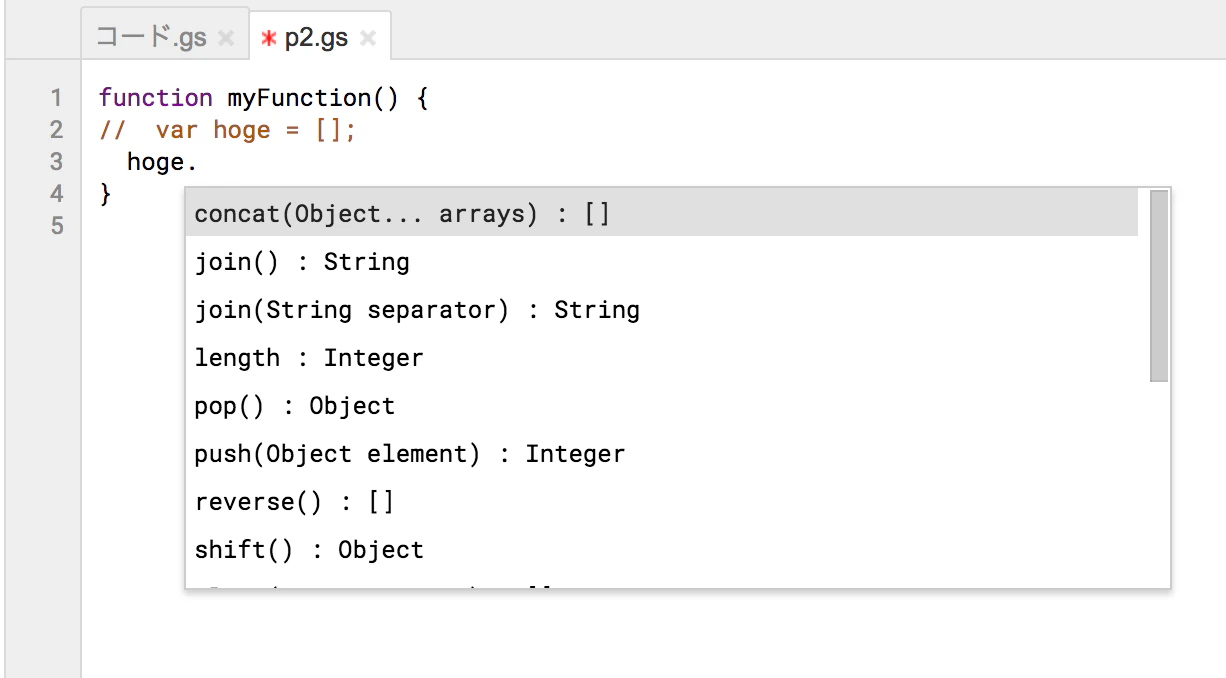Place cursor on function myFunction() line
1226x678 pixels.
(x=264, y=98)
